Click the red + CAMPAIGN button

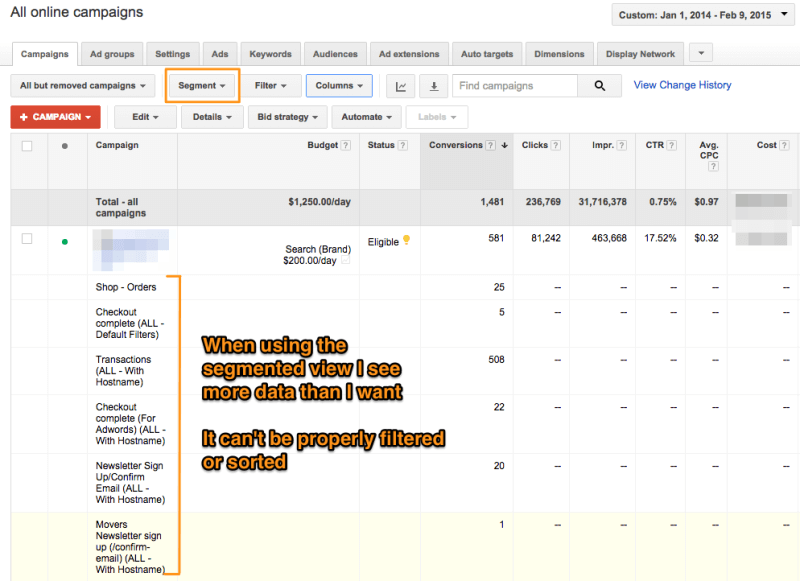[56, 117]
